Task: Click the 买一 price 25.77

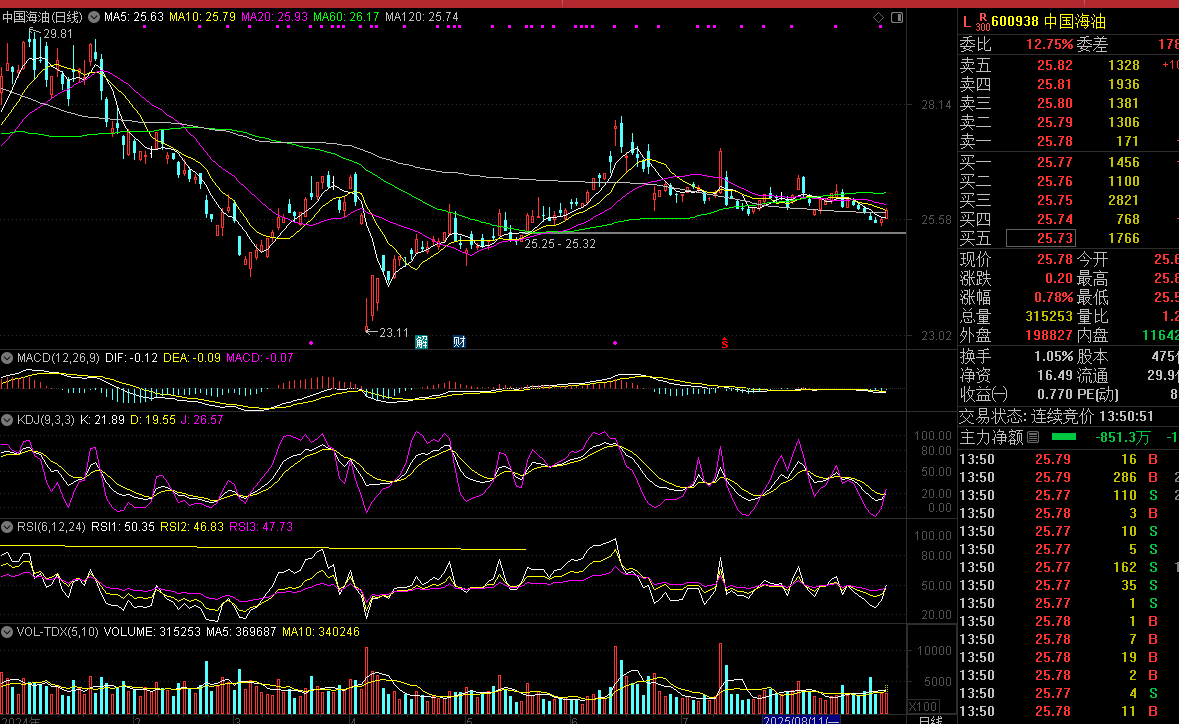Action: [x=1054, y=162]
